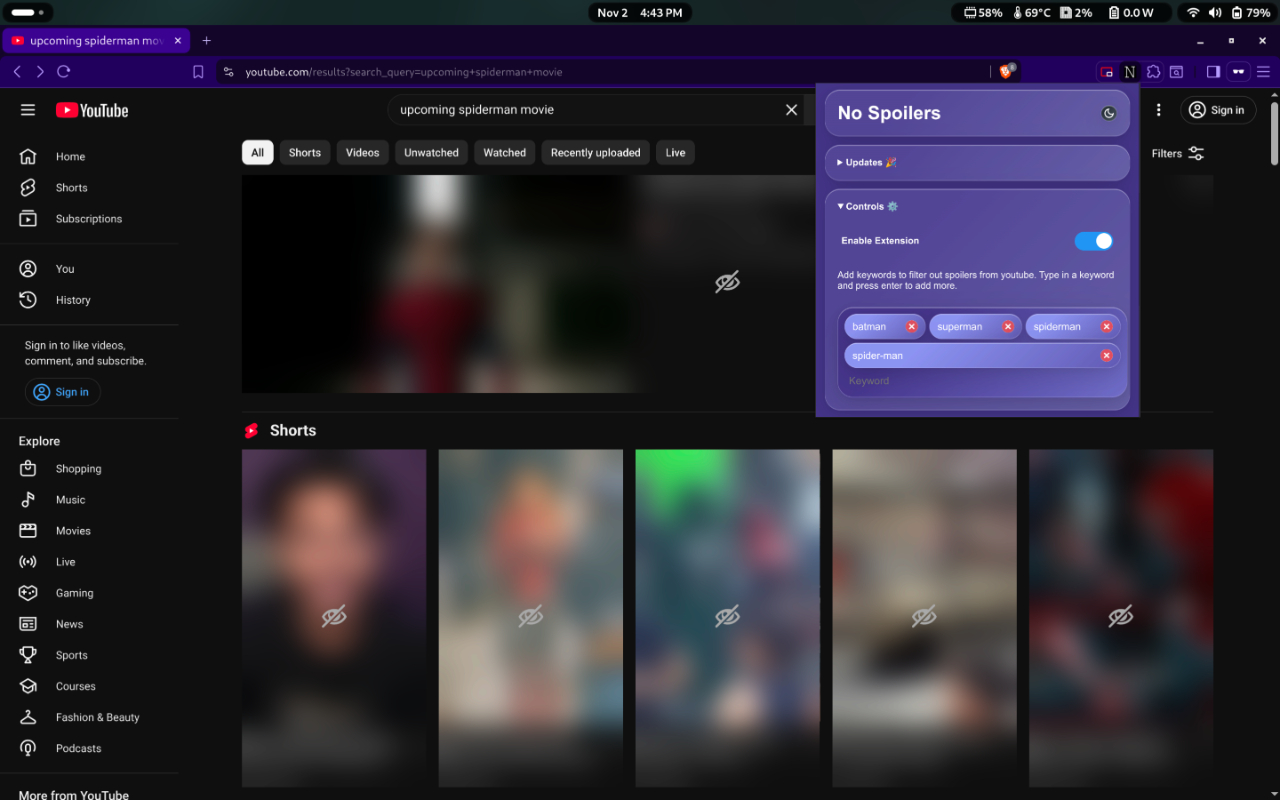The width and height of the screenshot is (1280, 800).
Task: Clear the YouTube search box
Action: pyautogui.click(x=791, y=110)
